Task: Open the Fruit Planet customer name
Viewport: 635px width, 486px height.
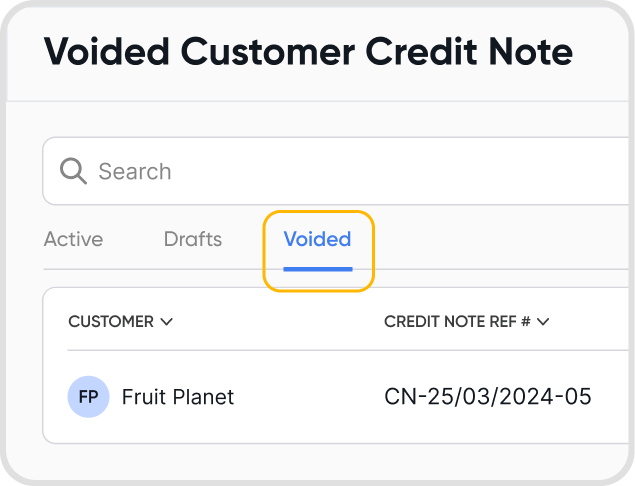Action: point(178,397)
